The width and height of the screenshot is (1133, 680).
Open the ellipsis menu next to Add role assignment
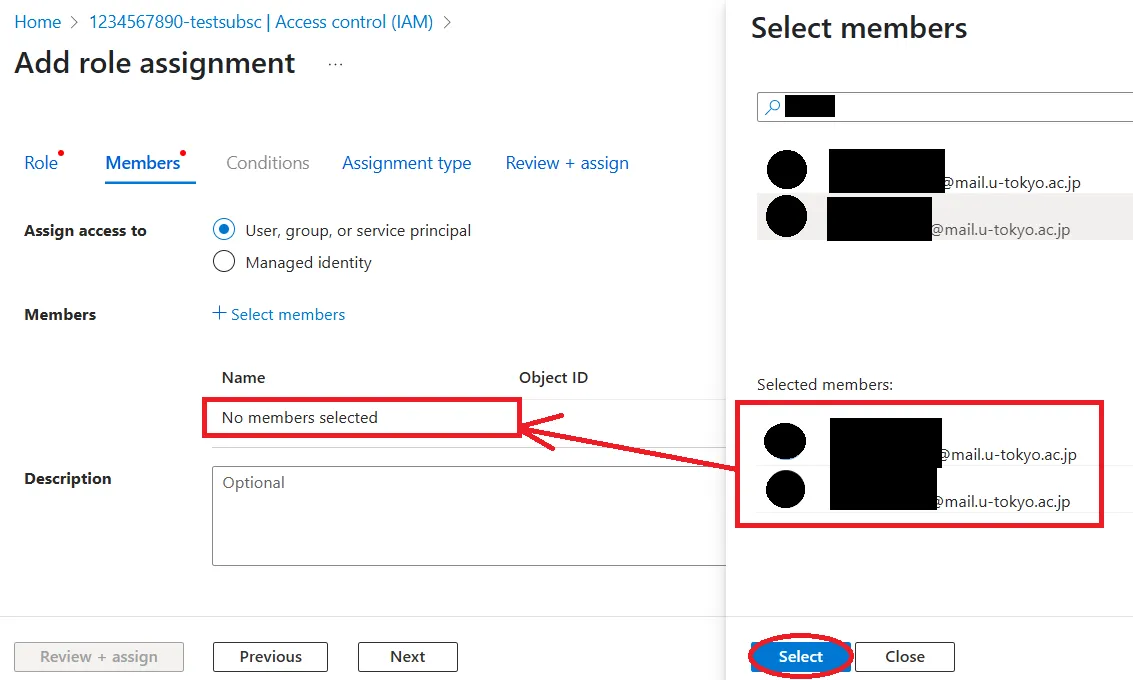(x=335, y=64)
